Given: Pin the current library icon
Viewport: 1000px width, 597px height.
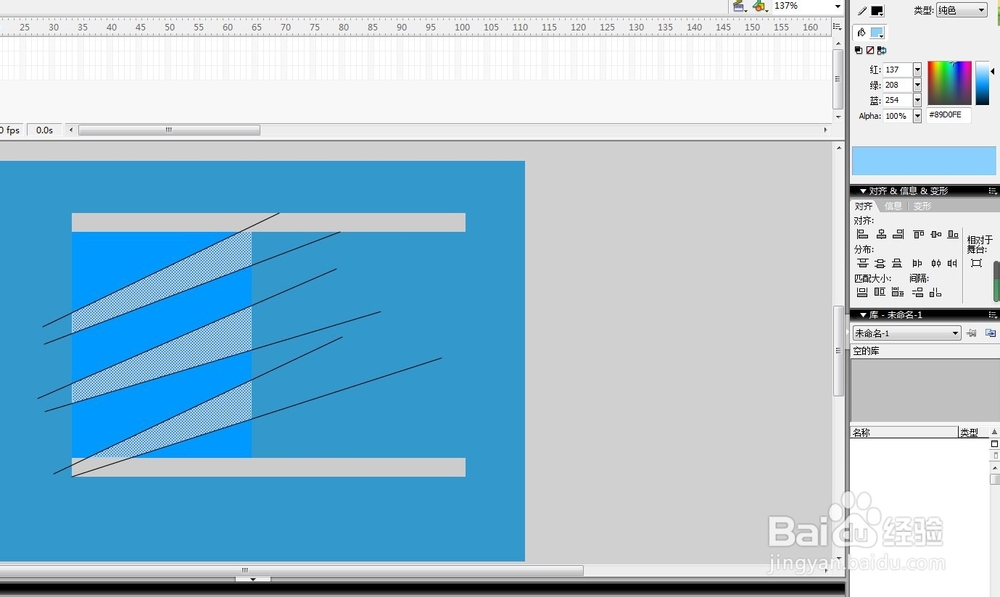Looking at the screenshot, I should [x=971, y=333].
